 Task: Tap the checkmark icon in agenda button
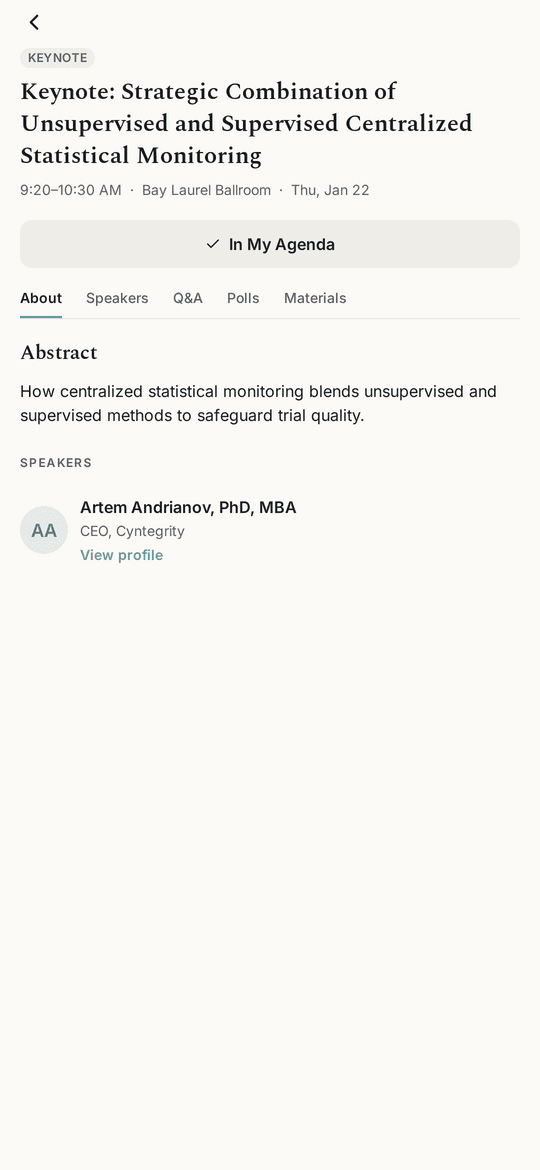click(213, 244)
